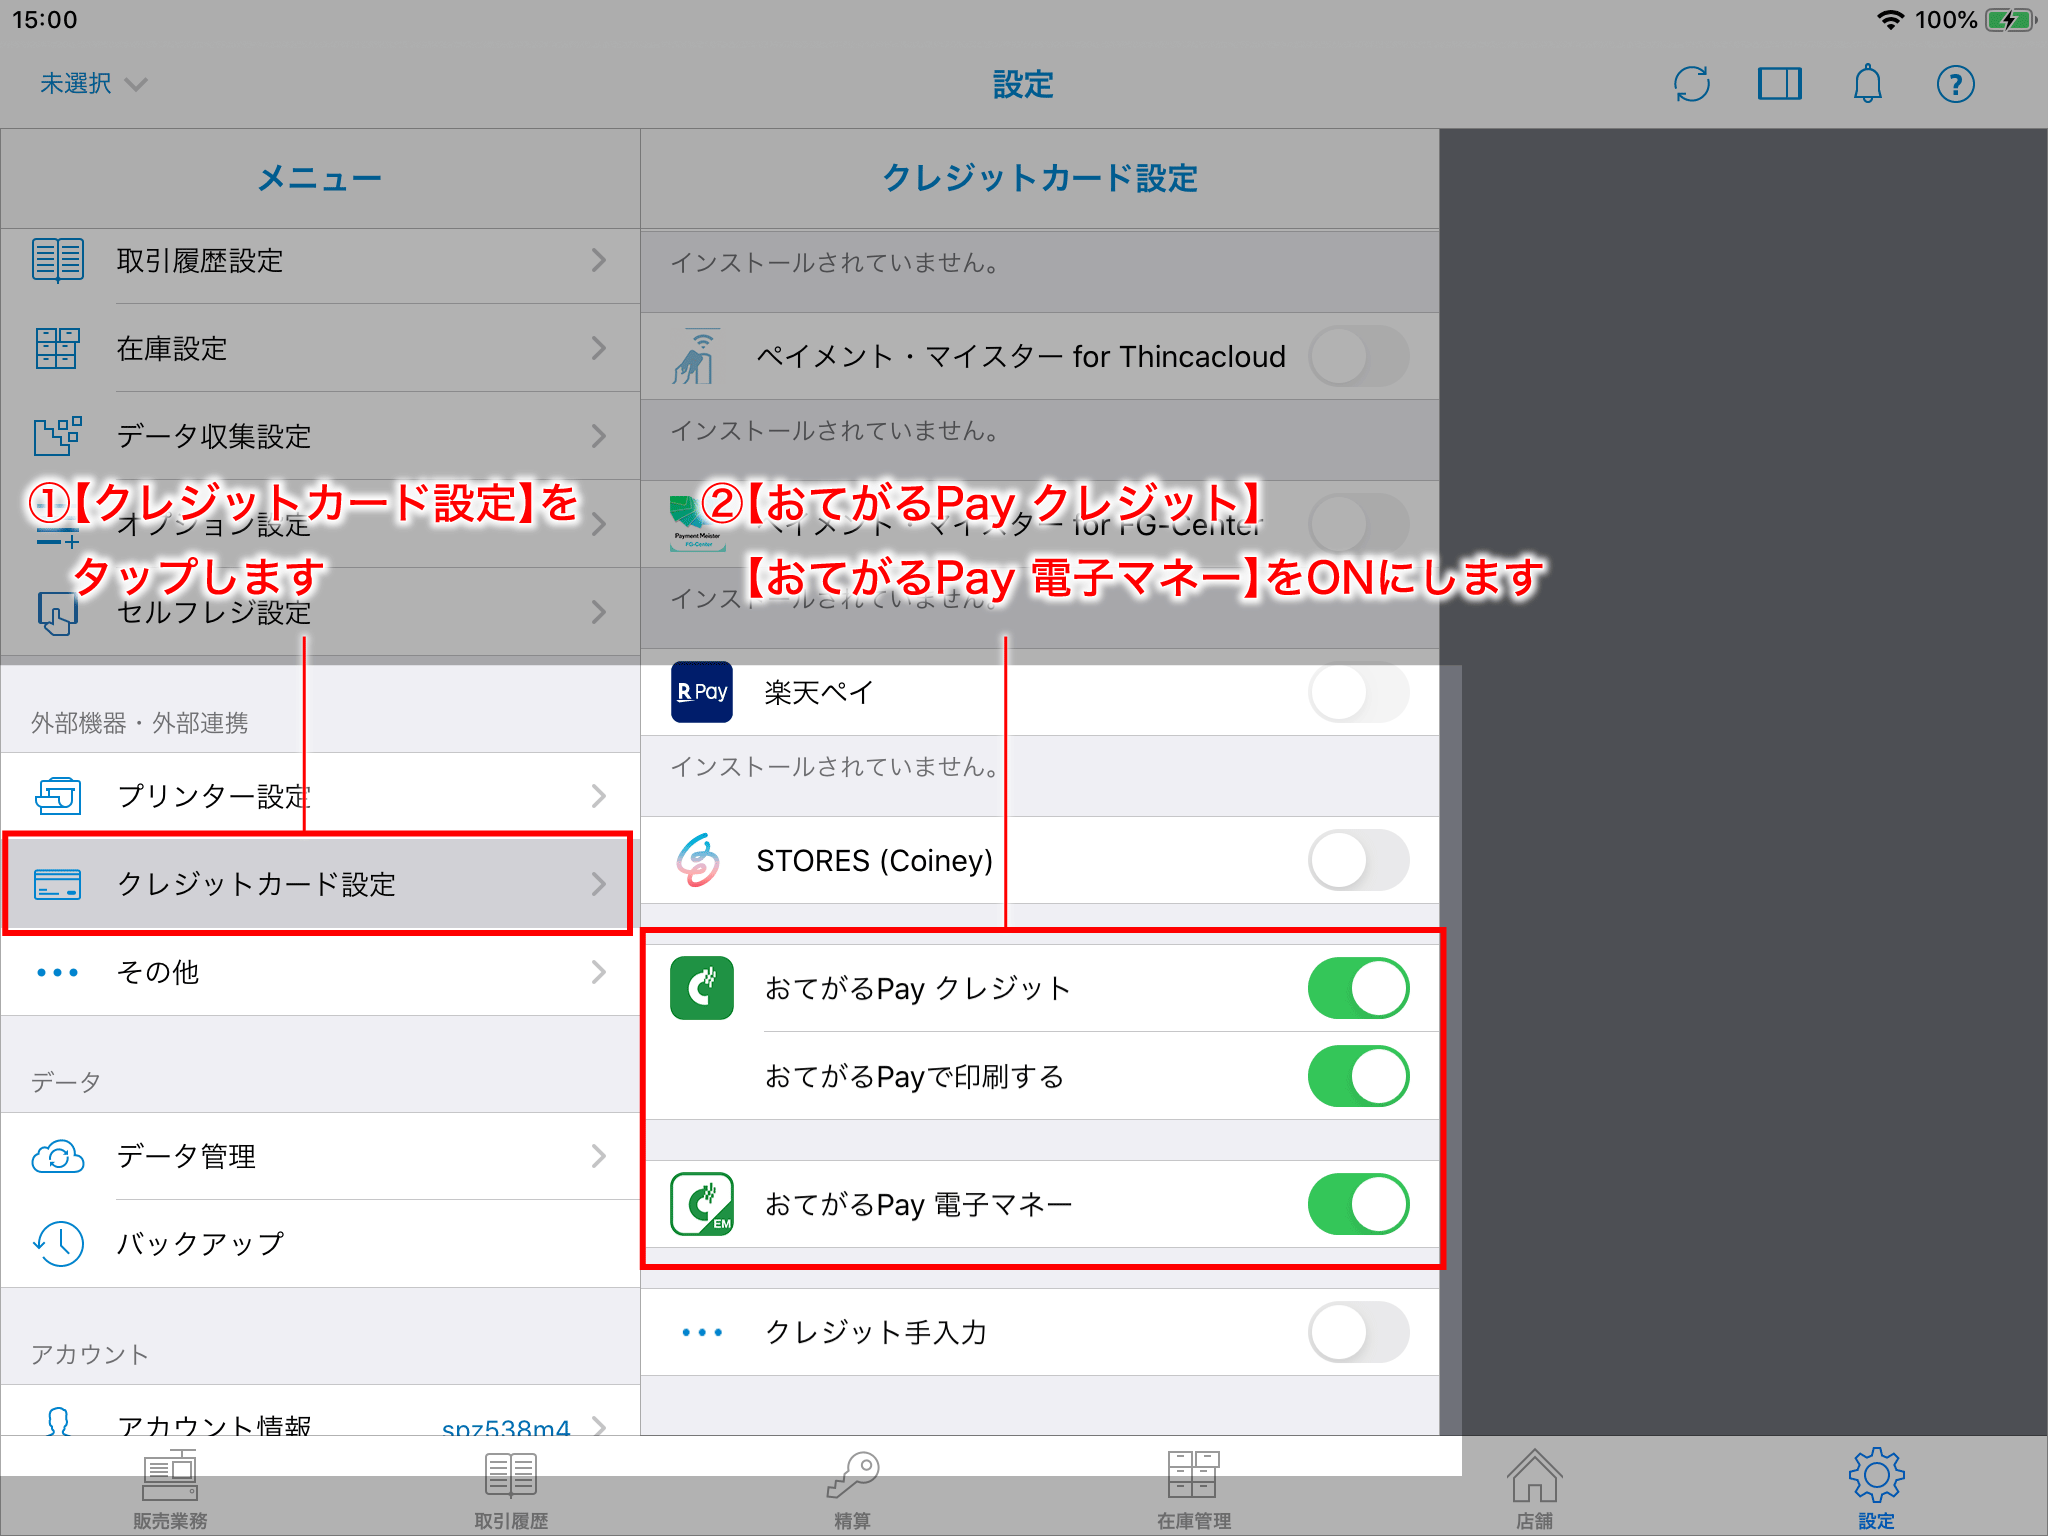Screen dimensions: 2048x1536
Task: Tap the 在庫設定 cabinet icon
Action: coord(58,348)
